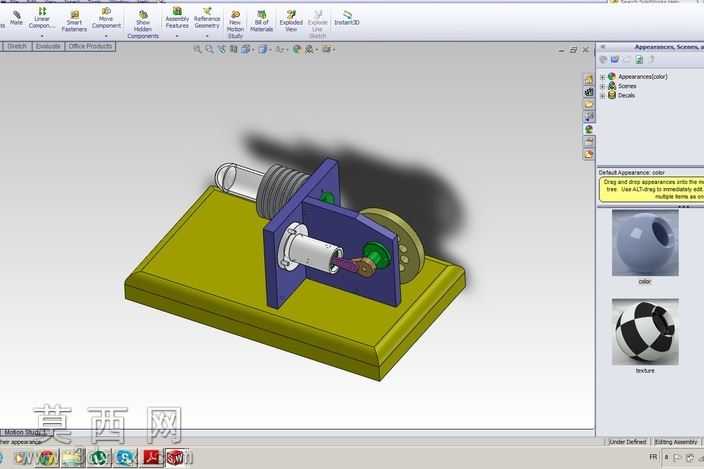Screen dimensions: 704x469
Task: Open the Motion Study 1 tab
Action: pyautogui.click(x=26, y=433)
